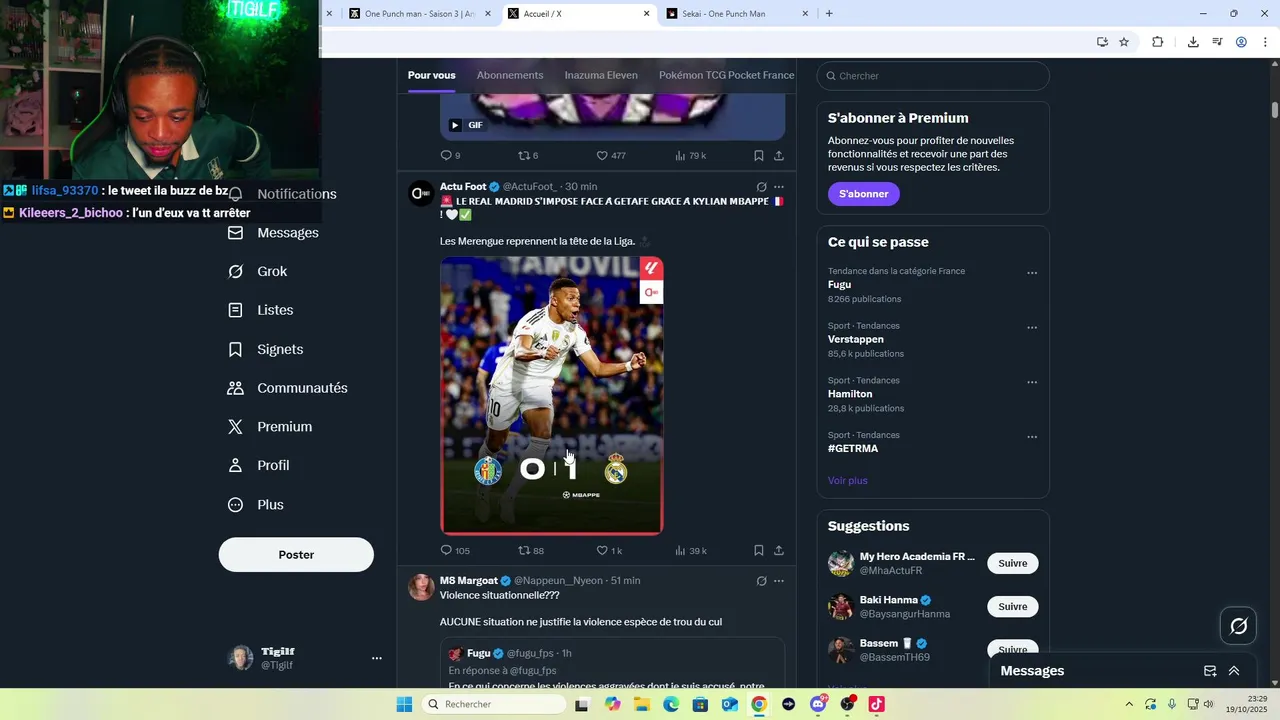Open the Plus circle icon in sidebar
1280x720 pixels.
235,505
